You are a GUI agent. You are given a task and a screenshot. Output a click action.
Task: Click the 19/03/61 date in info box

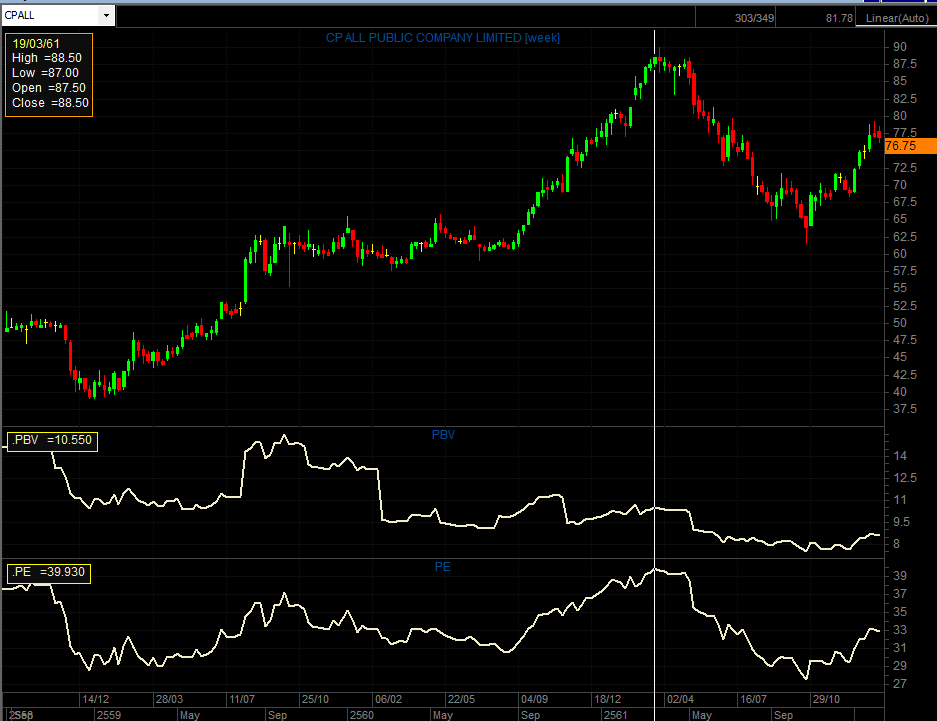(x=36, y=44)
